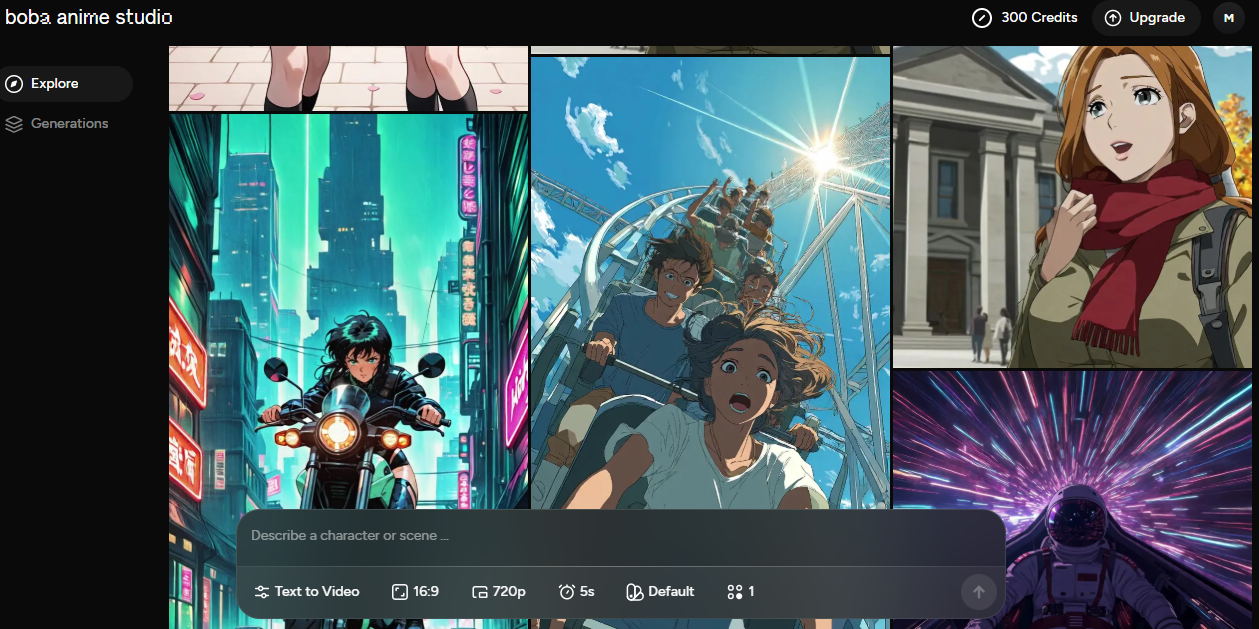Change the 16:9 aspect ratio setting
The height and width of the screenshot is (629, 1259).
(415, 592)
